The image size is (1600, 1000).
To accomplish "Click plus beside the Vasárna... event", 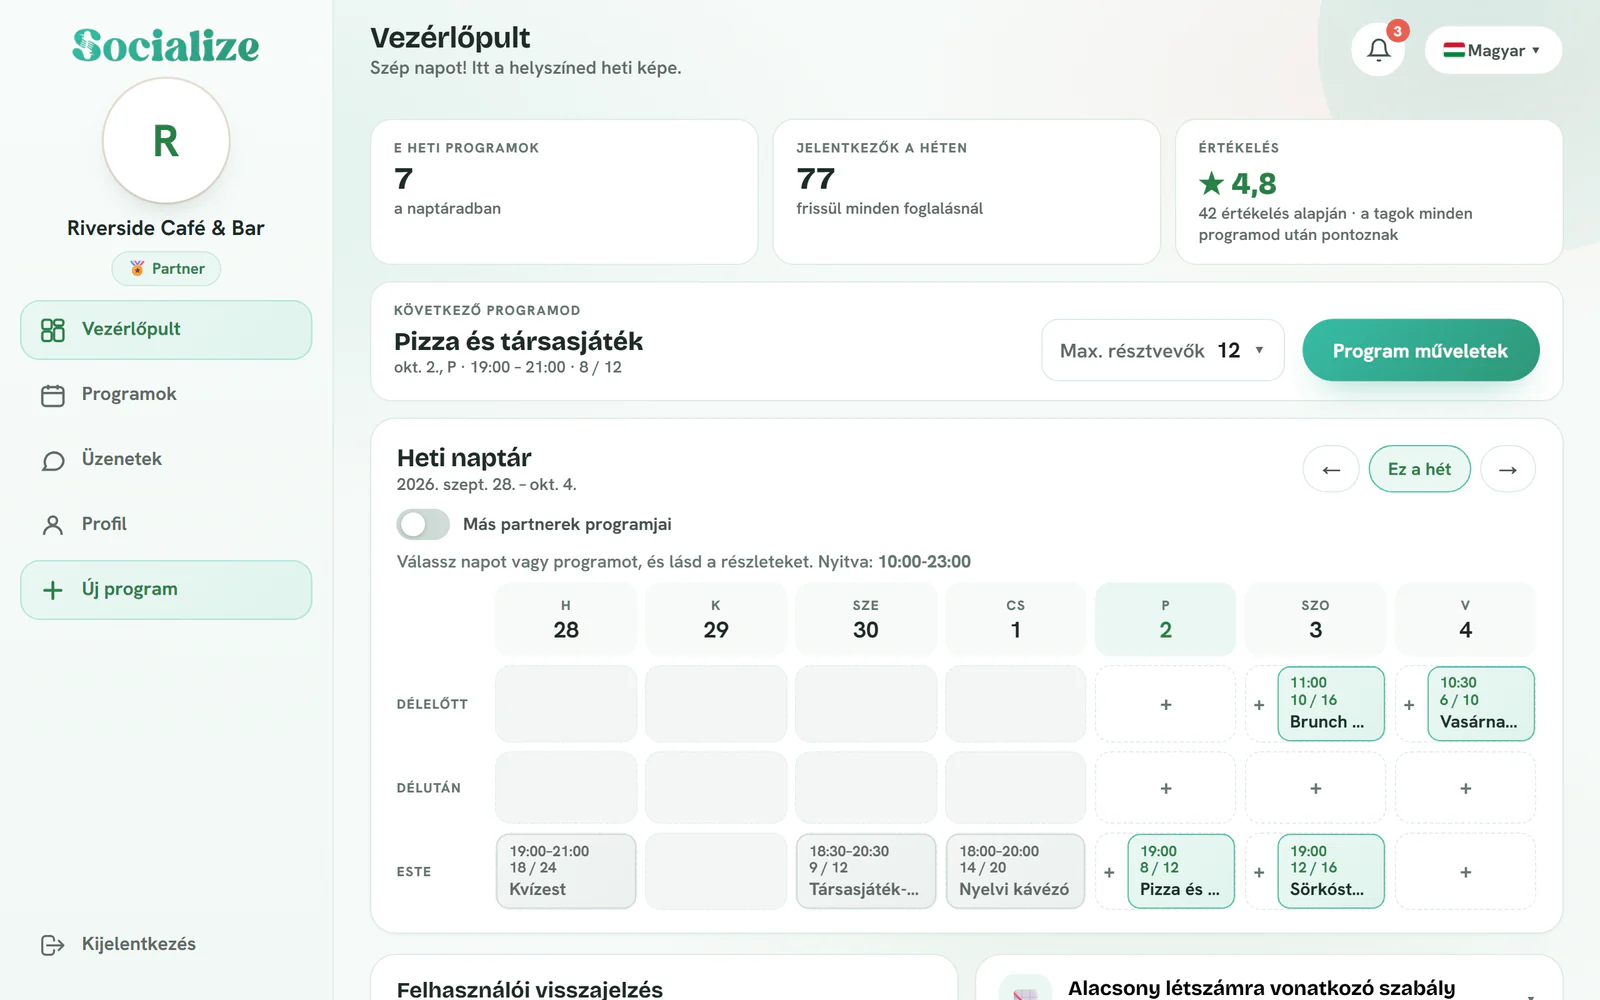I will pos(1409,704).
